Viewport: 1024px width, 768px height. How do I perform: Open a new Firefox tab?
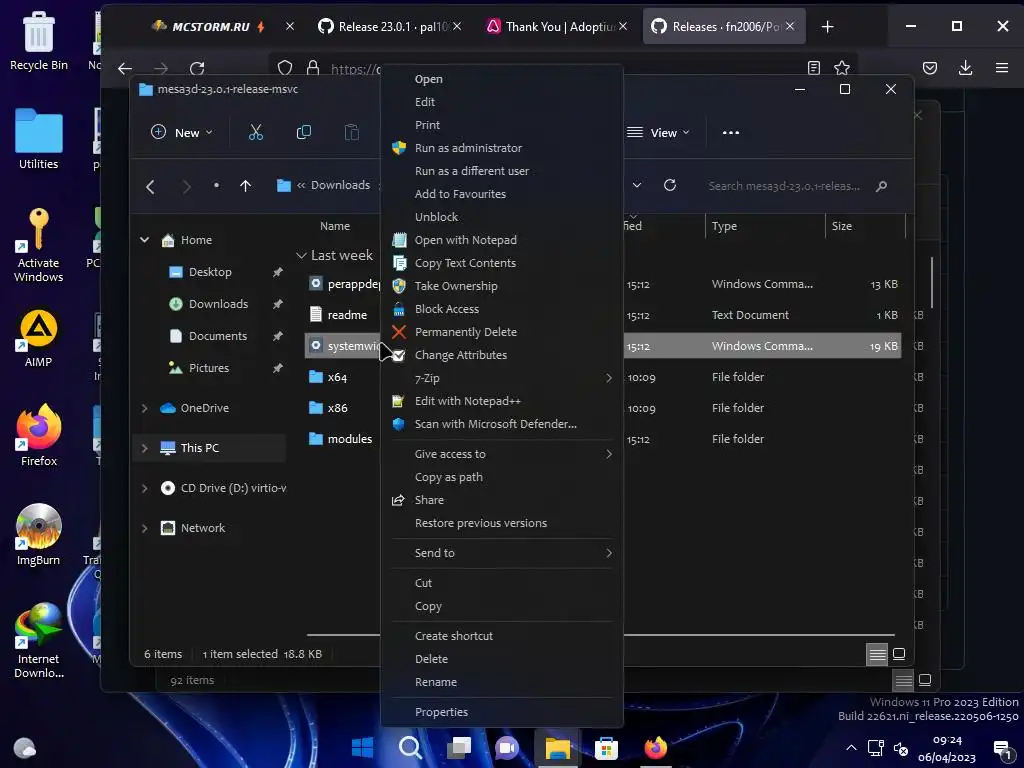tap(827, 27)
